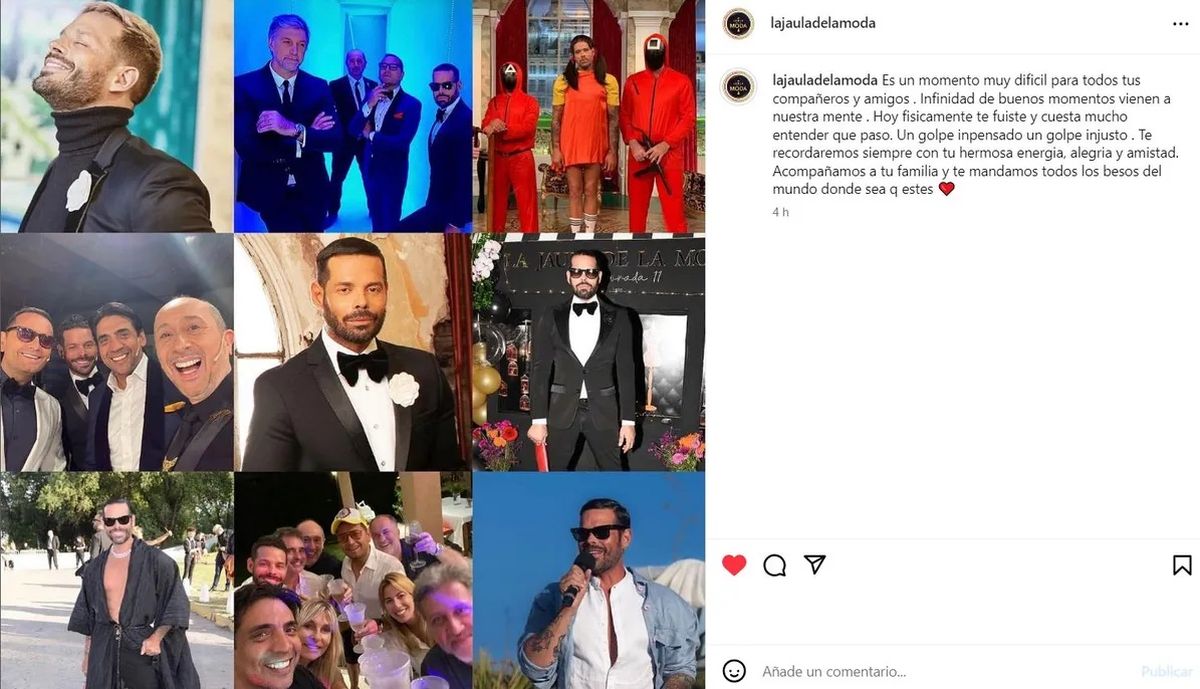Focus the 'Añade un comentario...' field
The image size is (1200, 689).
tap(945, 672)
